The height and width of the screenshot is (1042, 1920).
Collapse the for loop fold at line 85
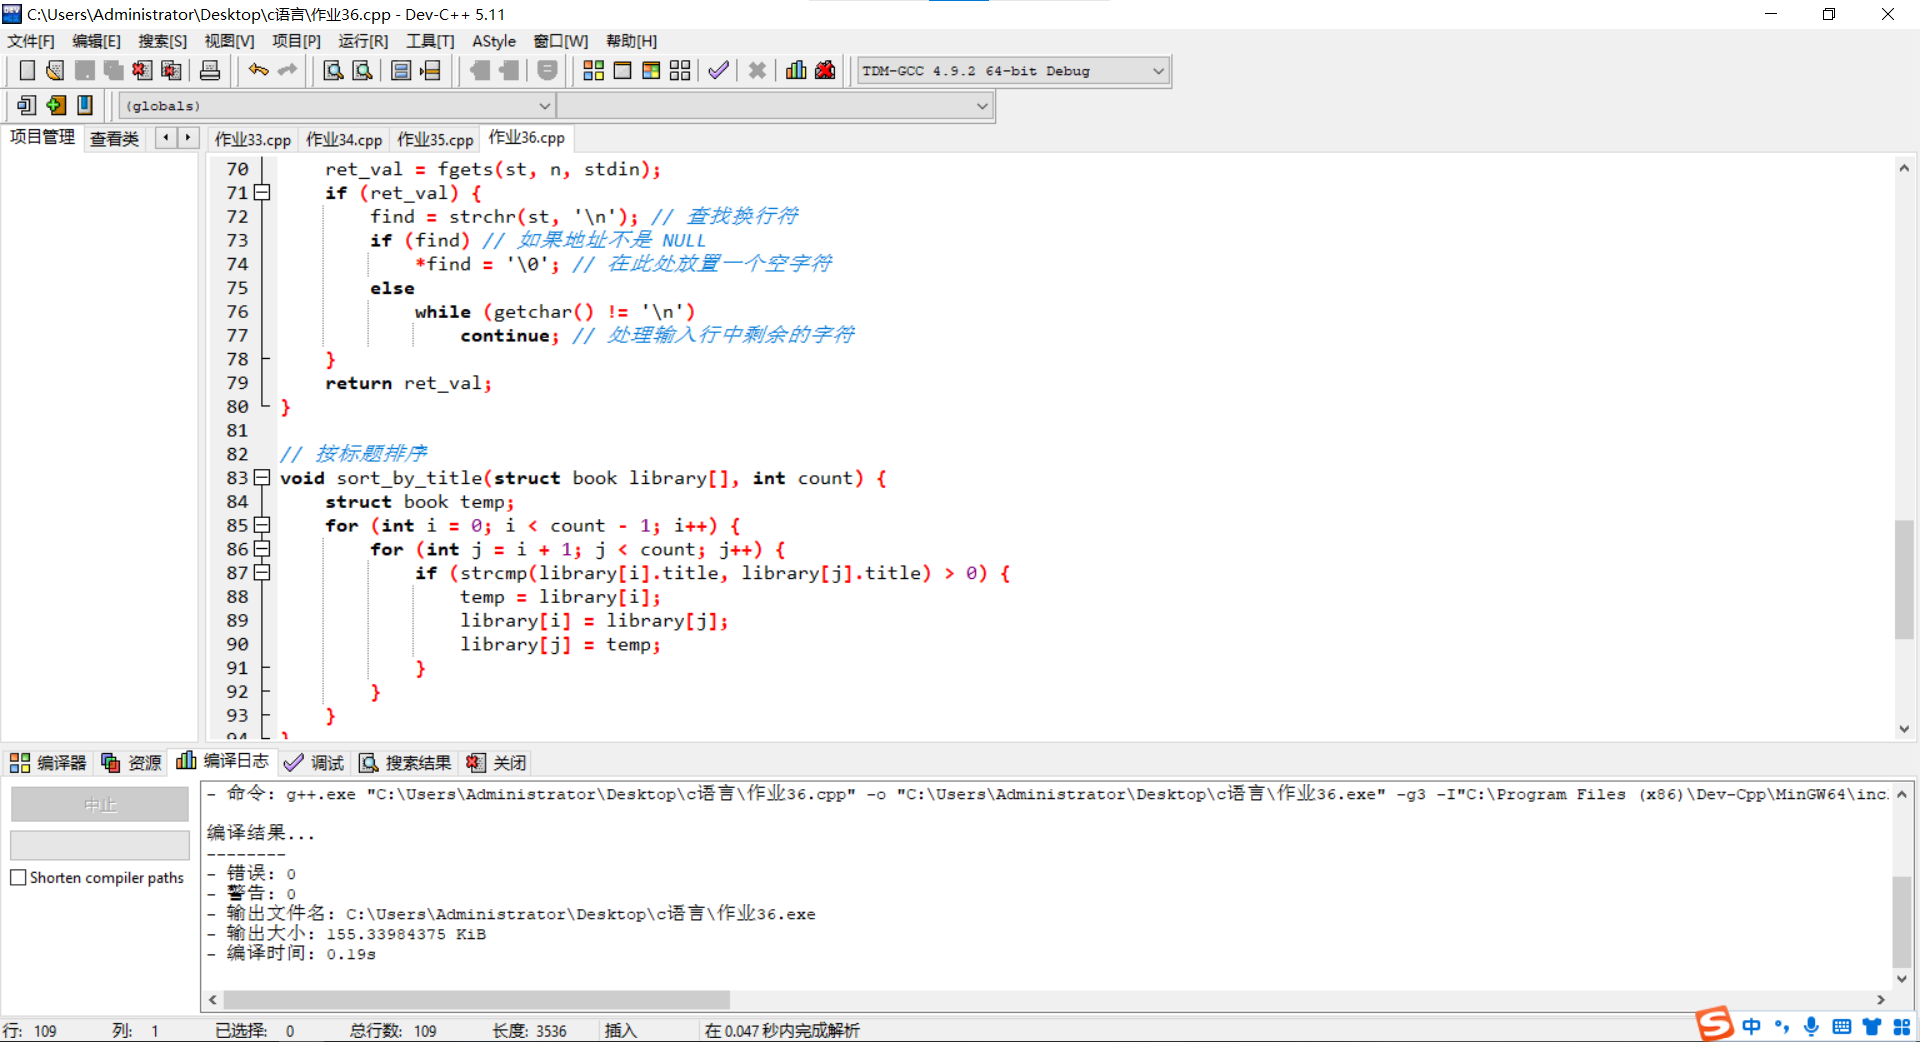click(262, 525)
